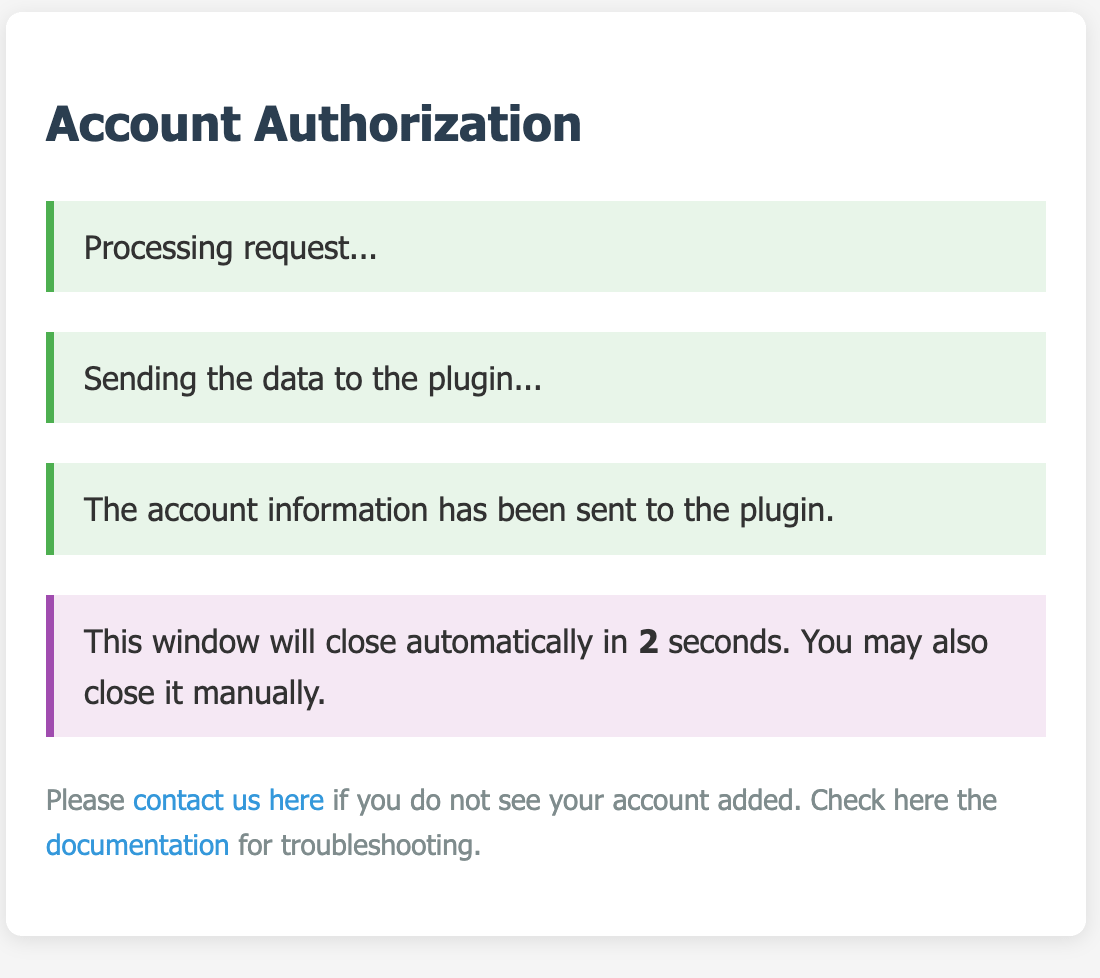
Task: Click the "account information has been sent" message
Action: 459,510
